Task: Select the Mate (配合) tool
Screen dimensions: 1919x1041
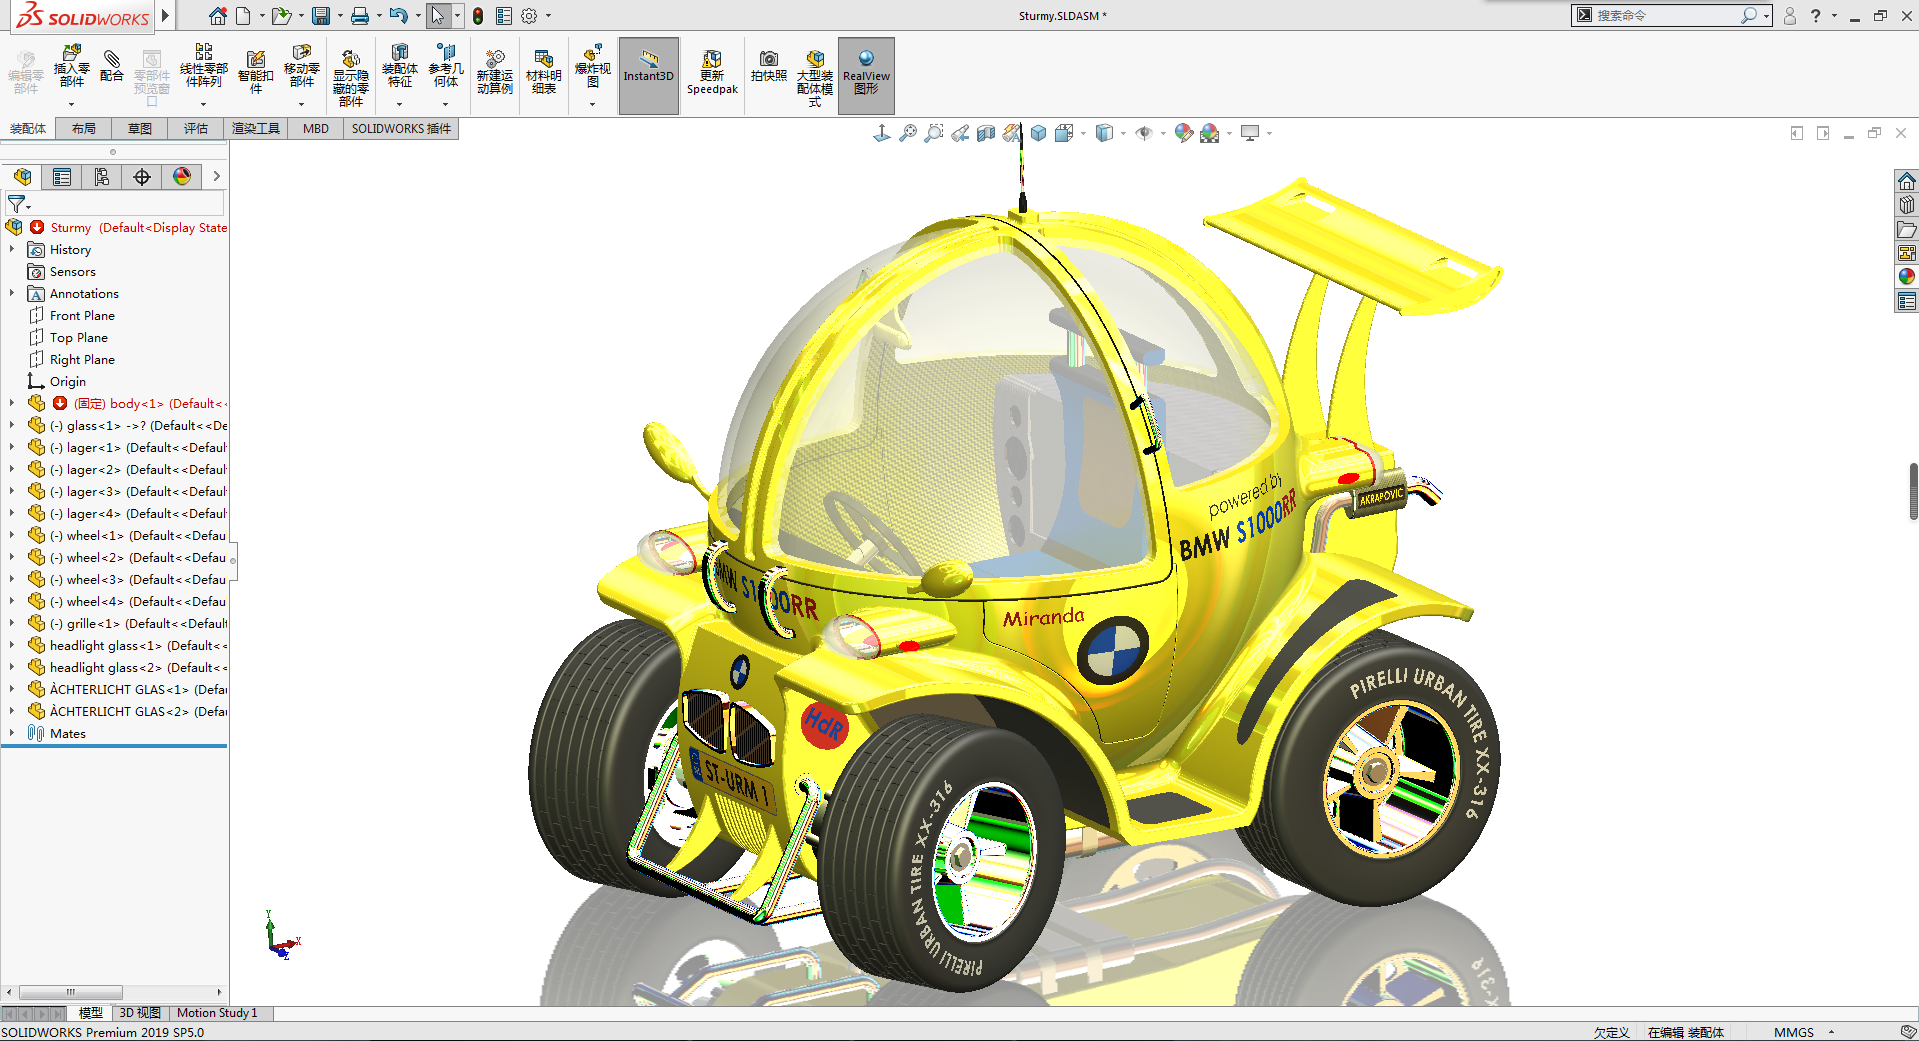Action: click(112, 66)
